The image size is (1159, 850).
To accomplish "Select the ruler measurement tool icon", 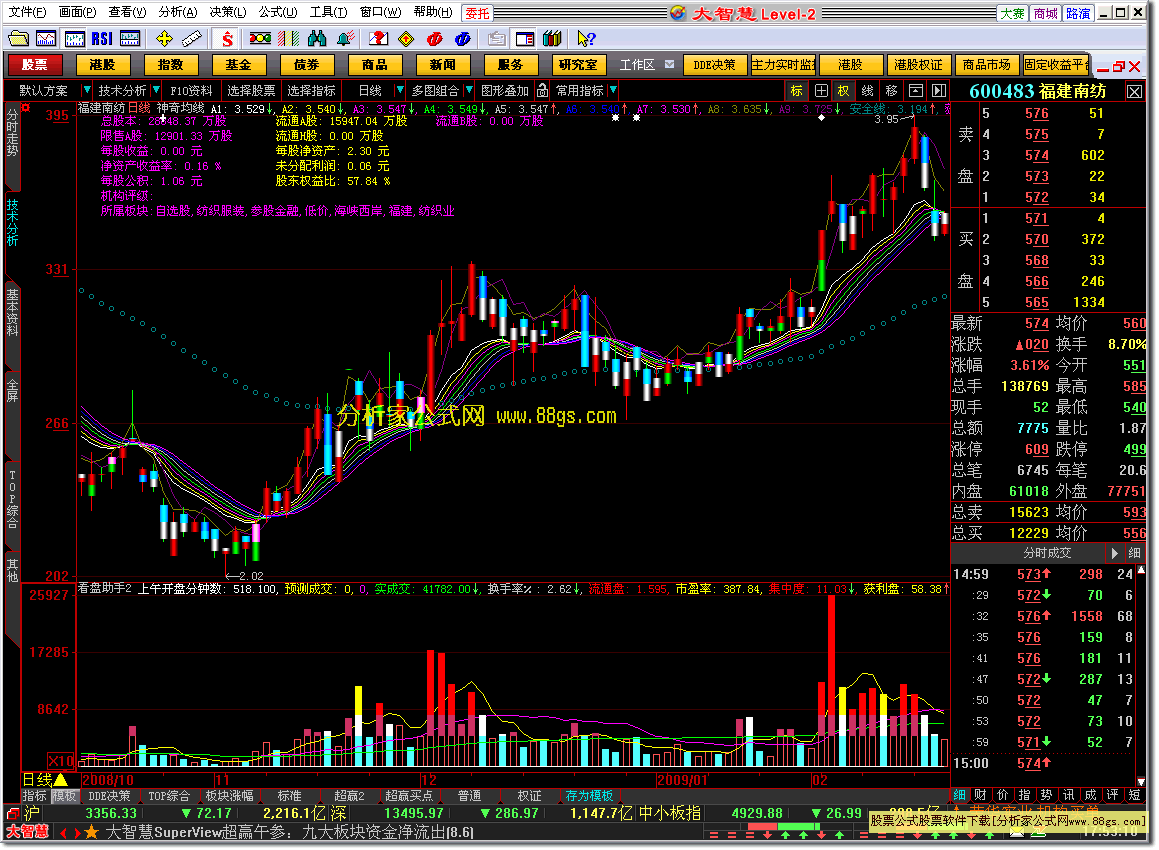I will pos(192,38).
